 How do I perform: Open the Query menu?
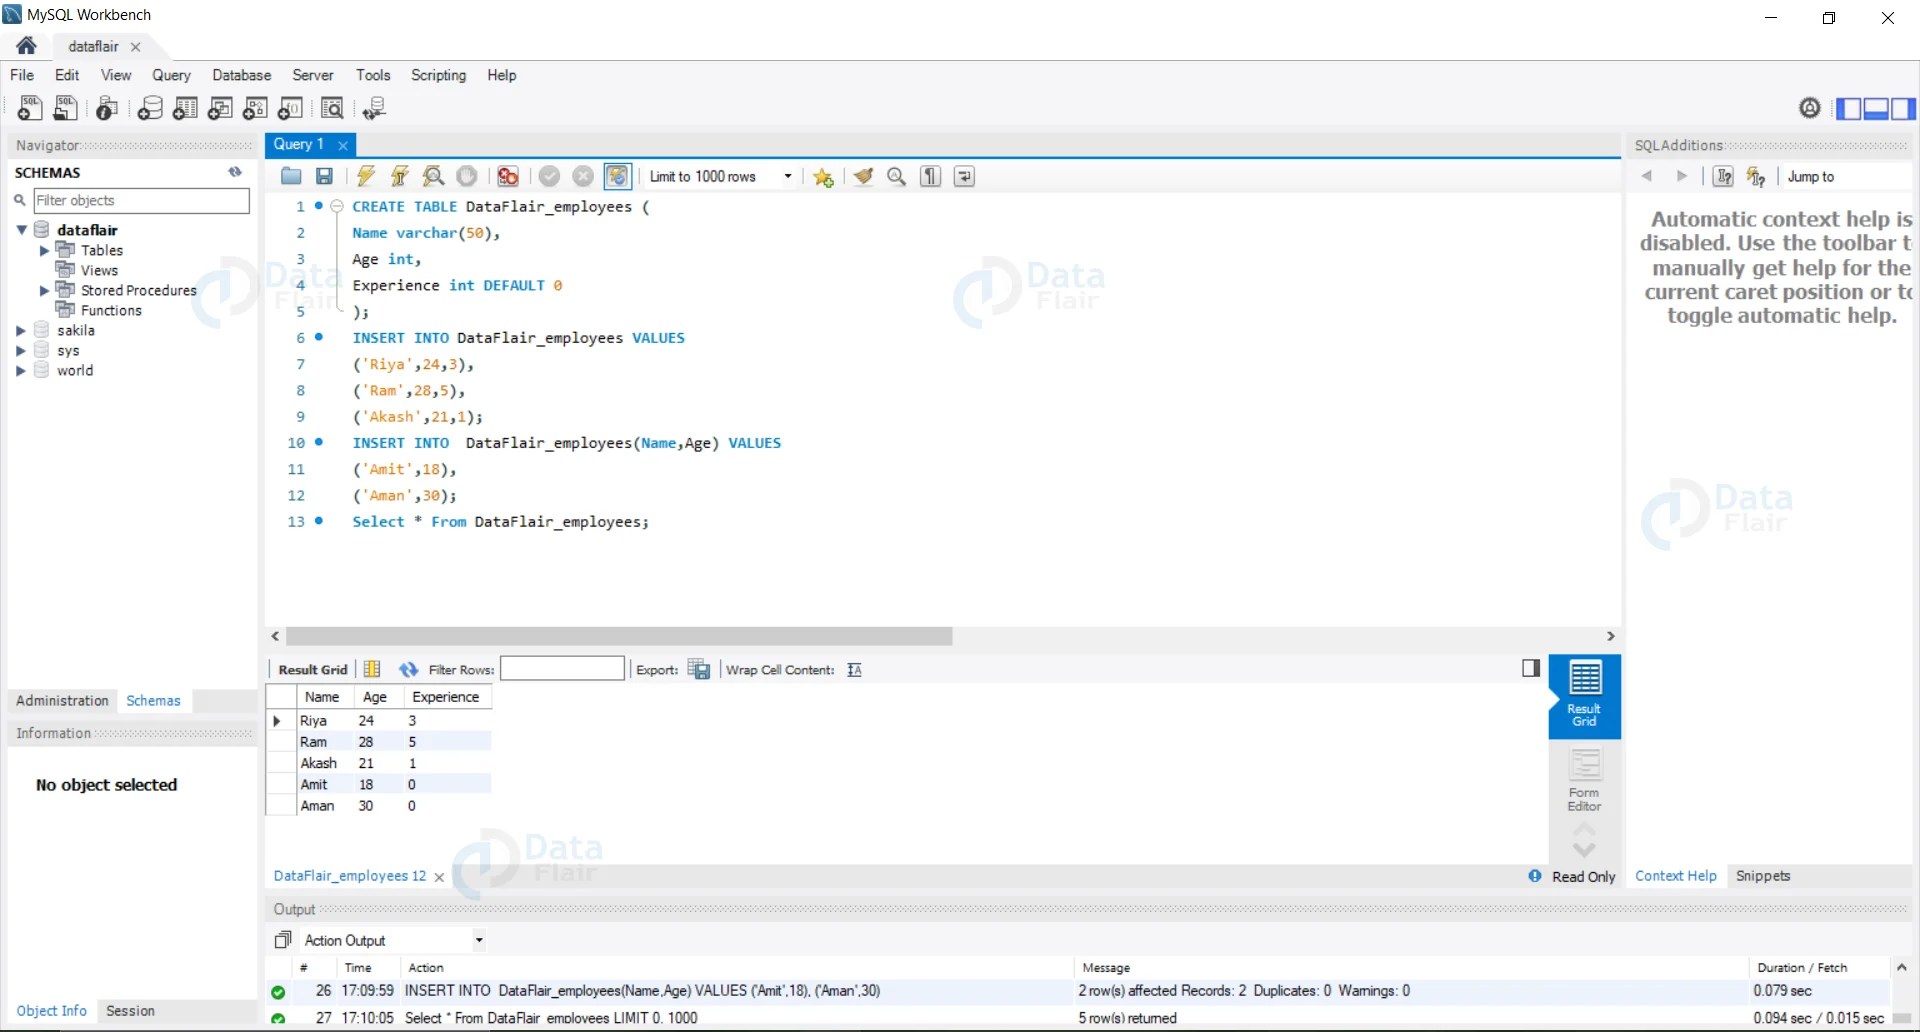[x=171, y=75]
